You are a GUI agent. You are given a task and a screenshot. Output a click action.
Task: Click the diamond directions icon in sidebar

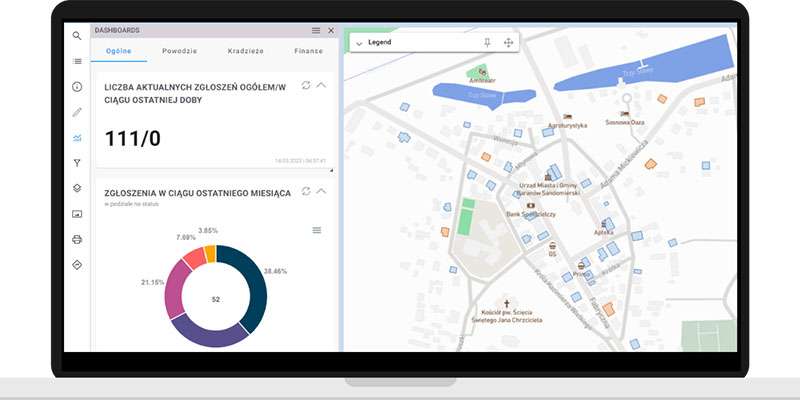coord(77,265)
